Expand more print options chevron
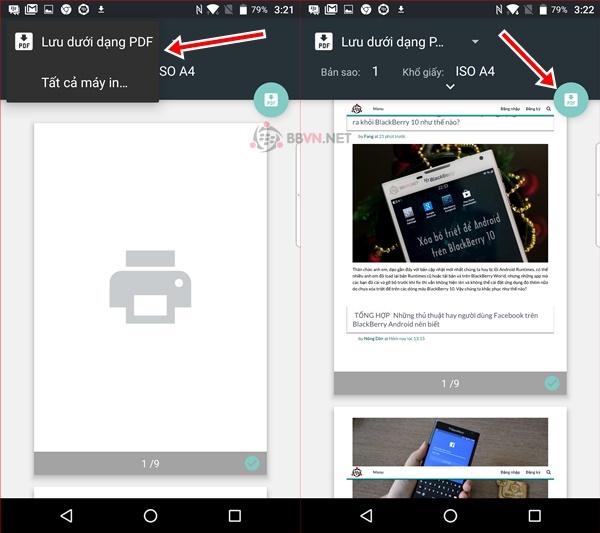Image resolution: width=600 pixels, height=533 pixels. (x=450, y=88)
